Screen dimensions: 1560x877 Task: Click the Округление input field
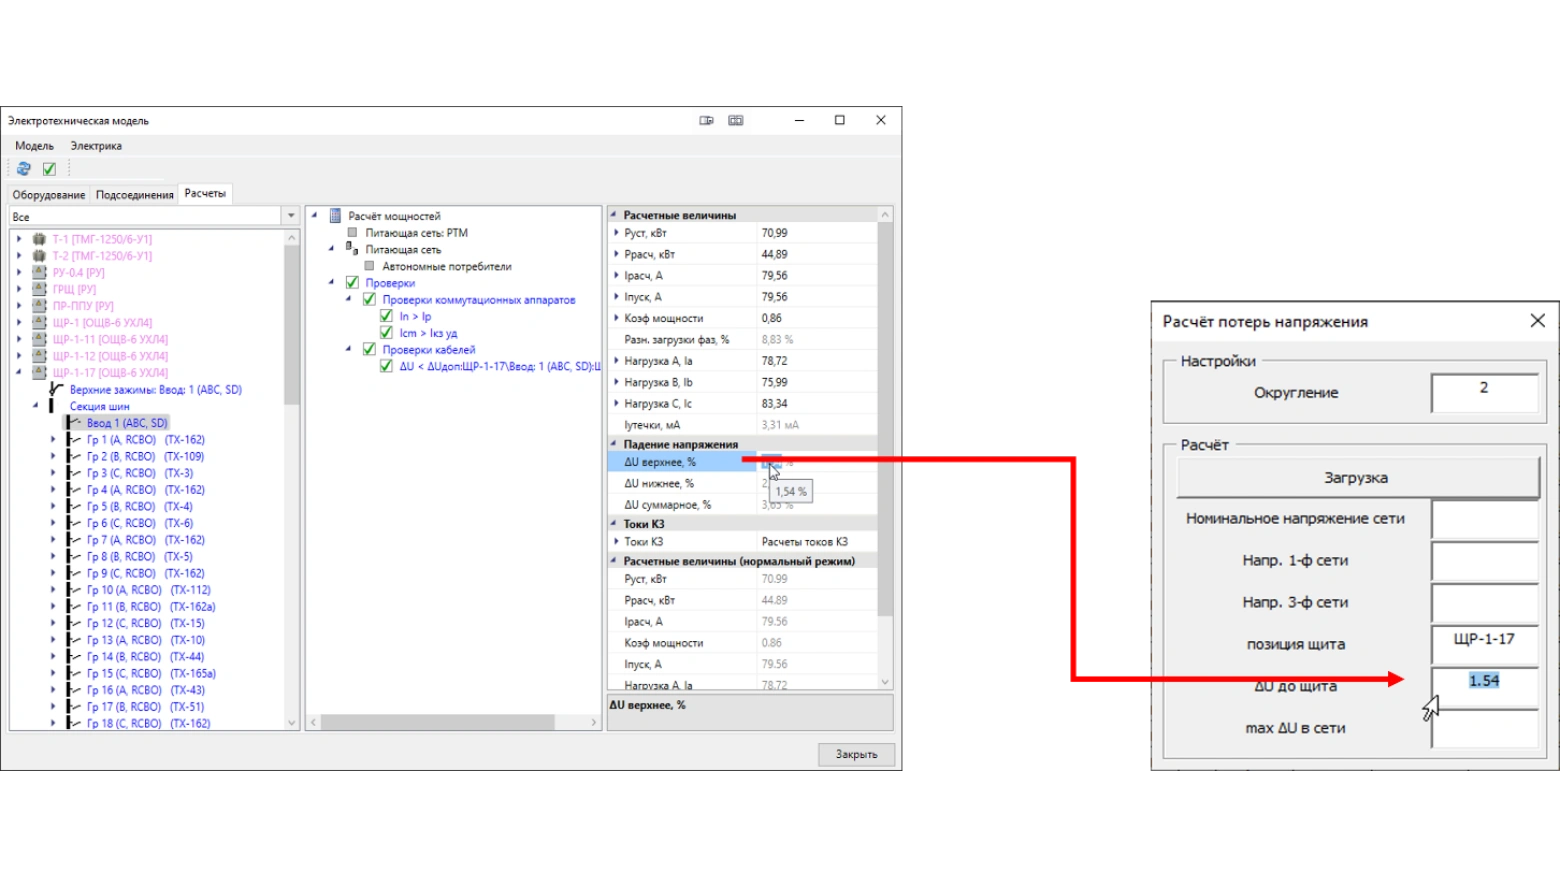point(1485,393)
